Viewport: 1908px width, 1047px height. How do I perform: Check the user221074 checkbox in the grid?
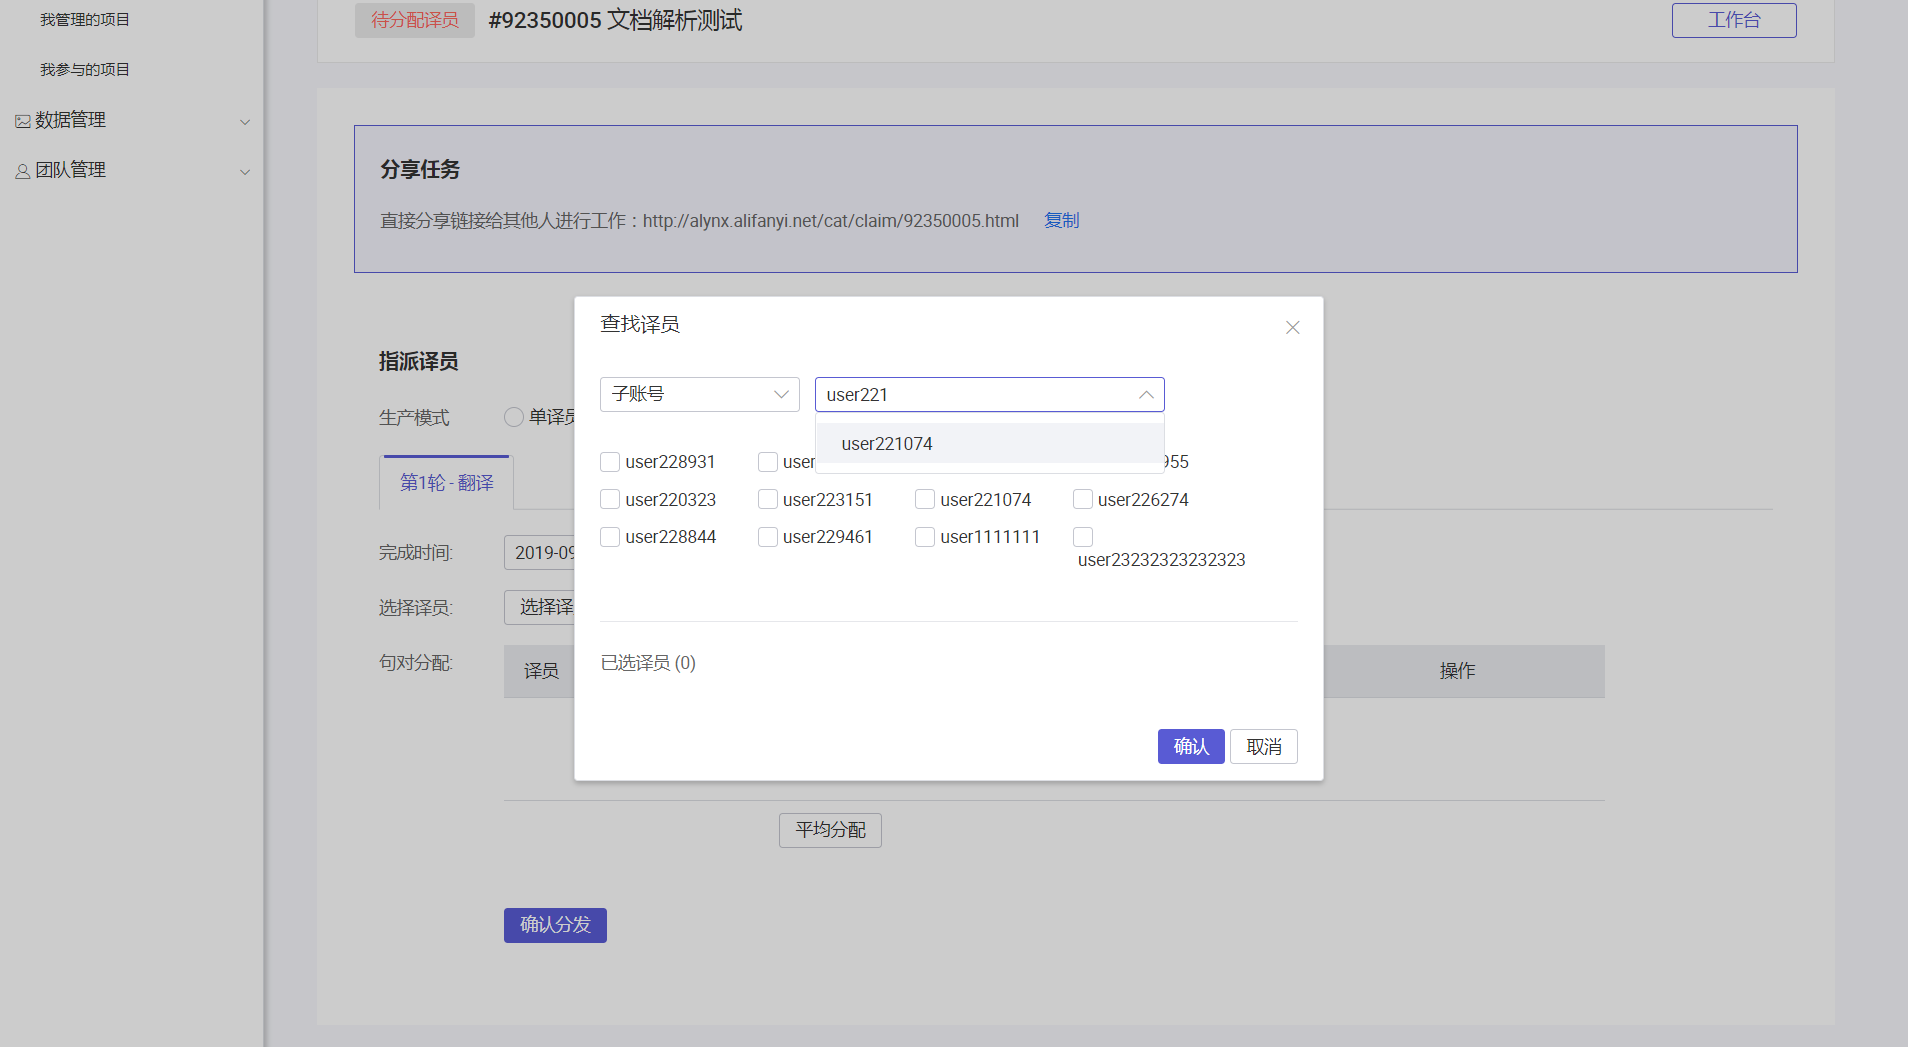click(x=925, y=499)
